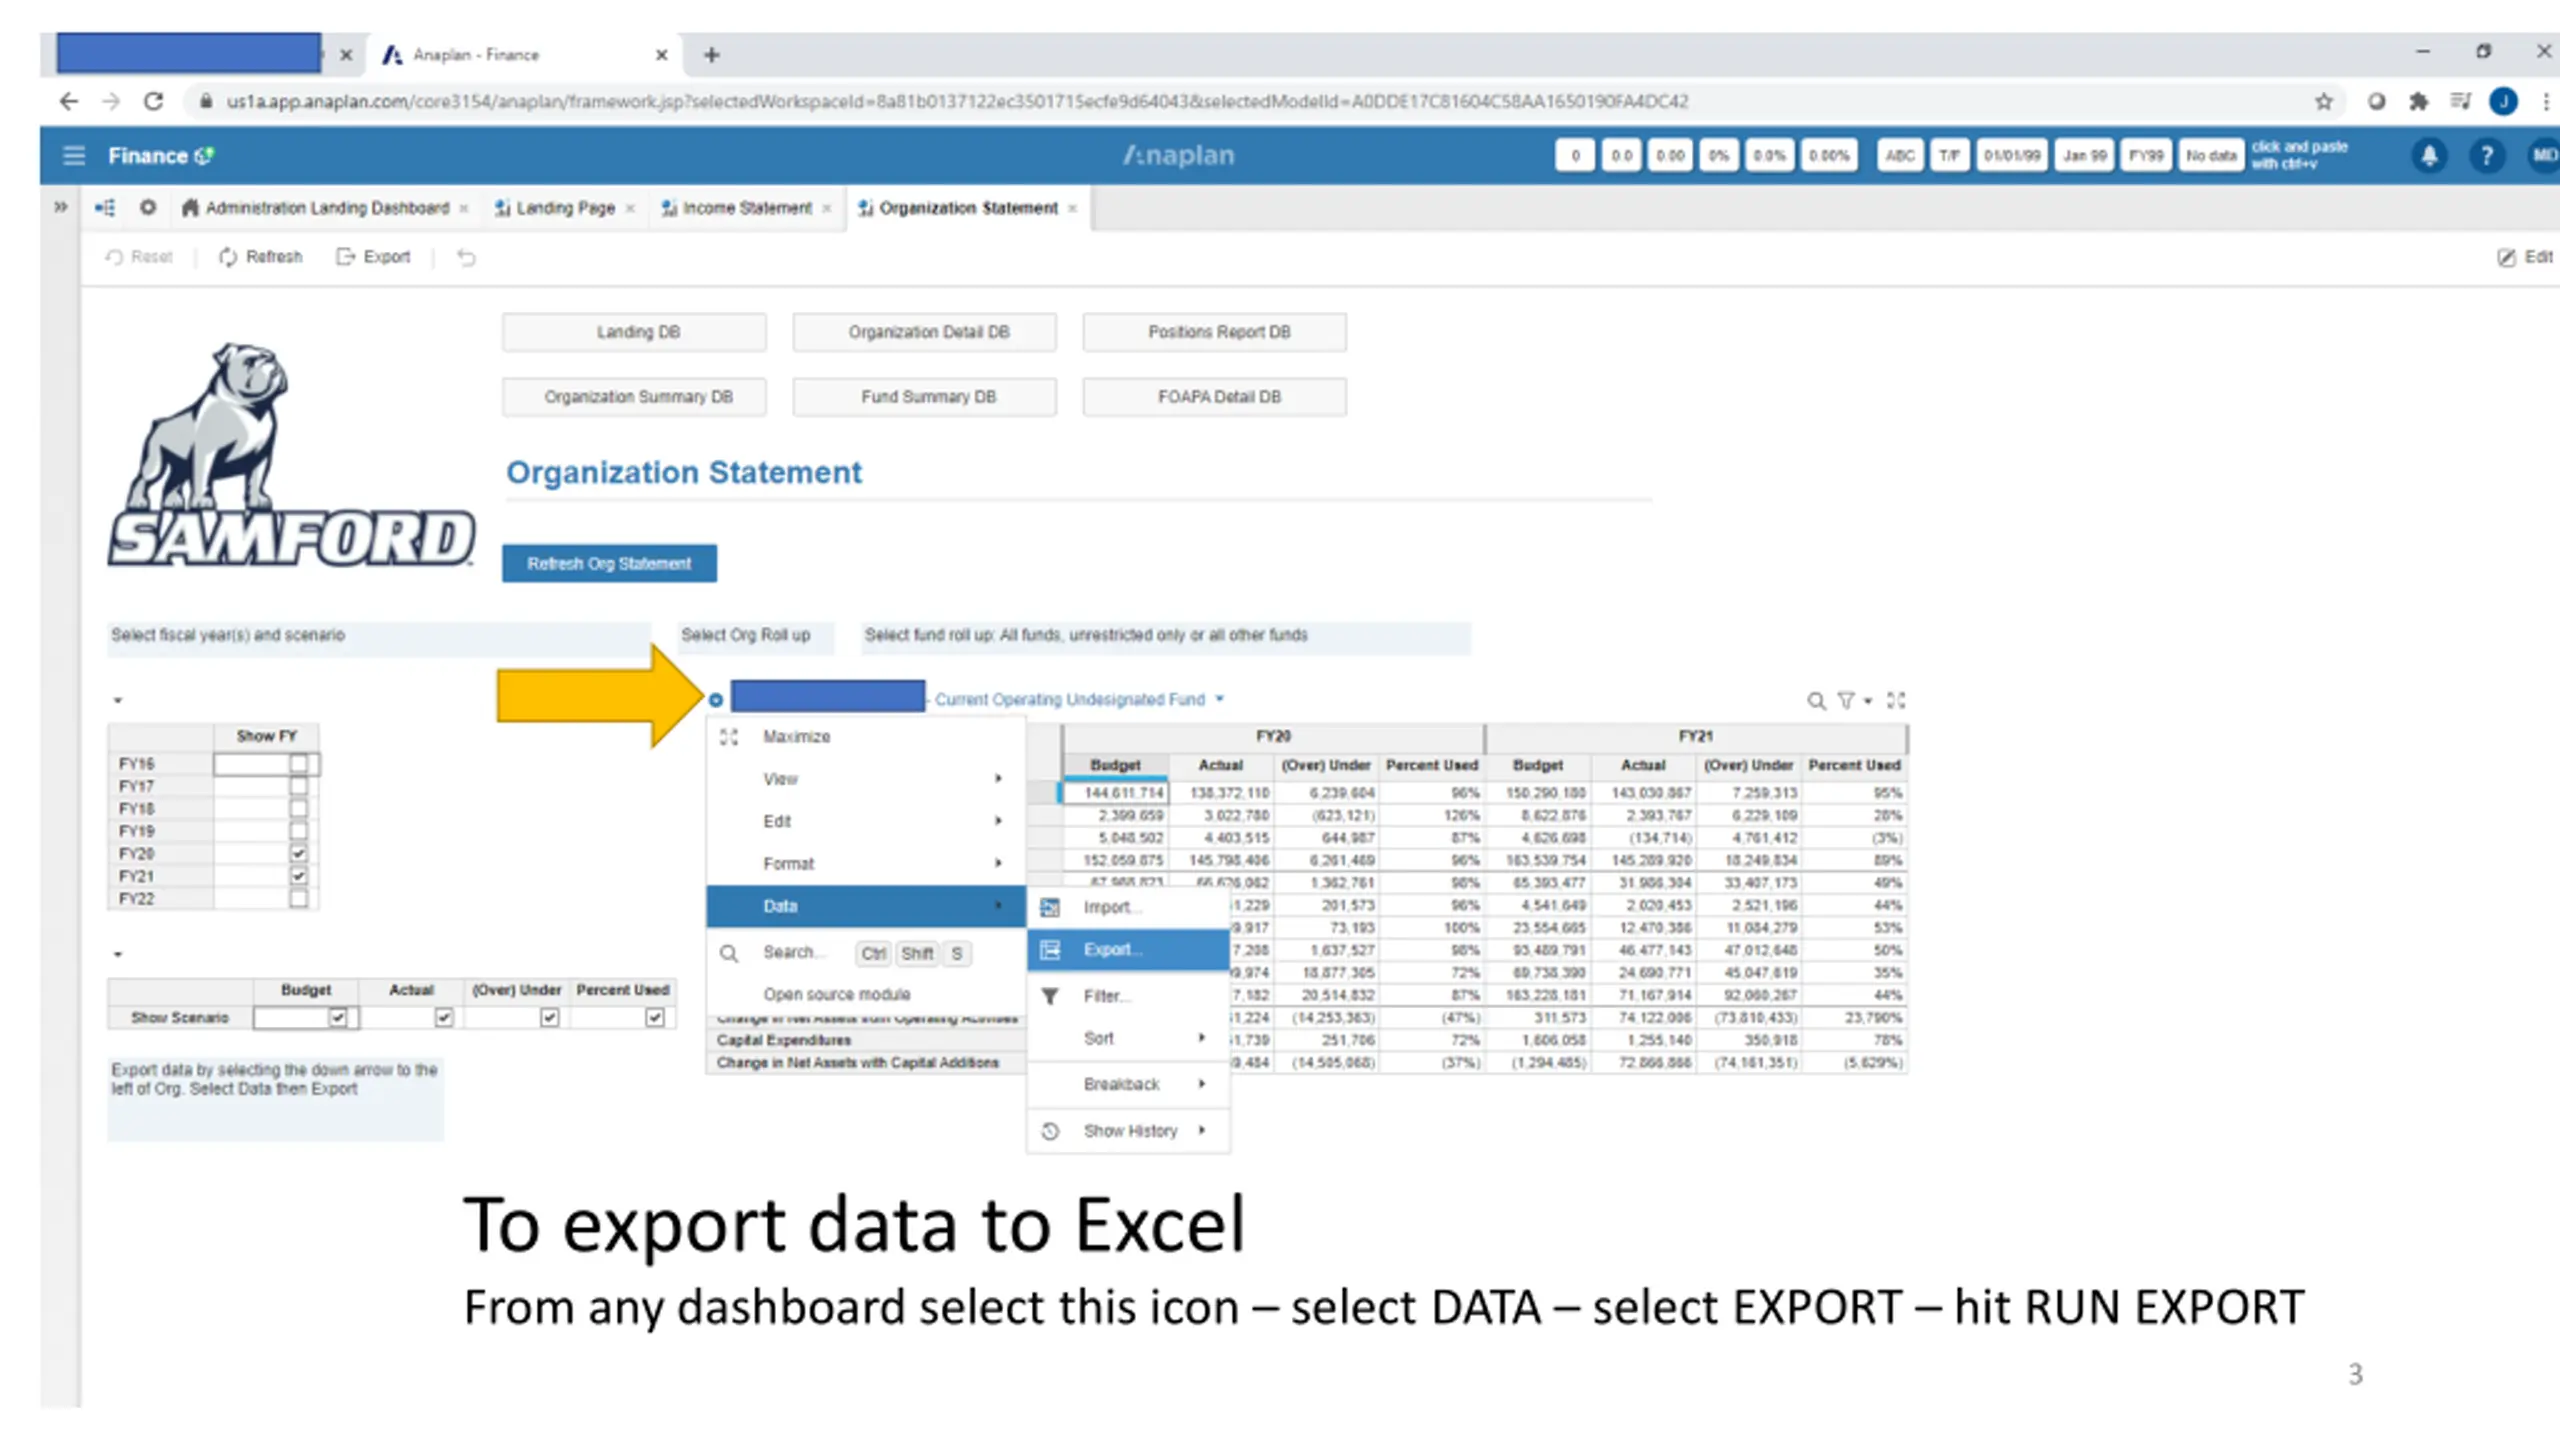This screenshot has width=2560, height=1440.
Task: Open the FOAPA Detail DB button
Action: [1215, 397]
